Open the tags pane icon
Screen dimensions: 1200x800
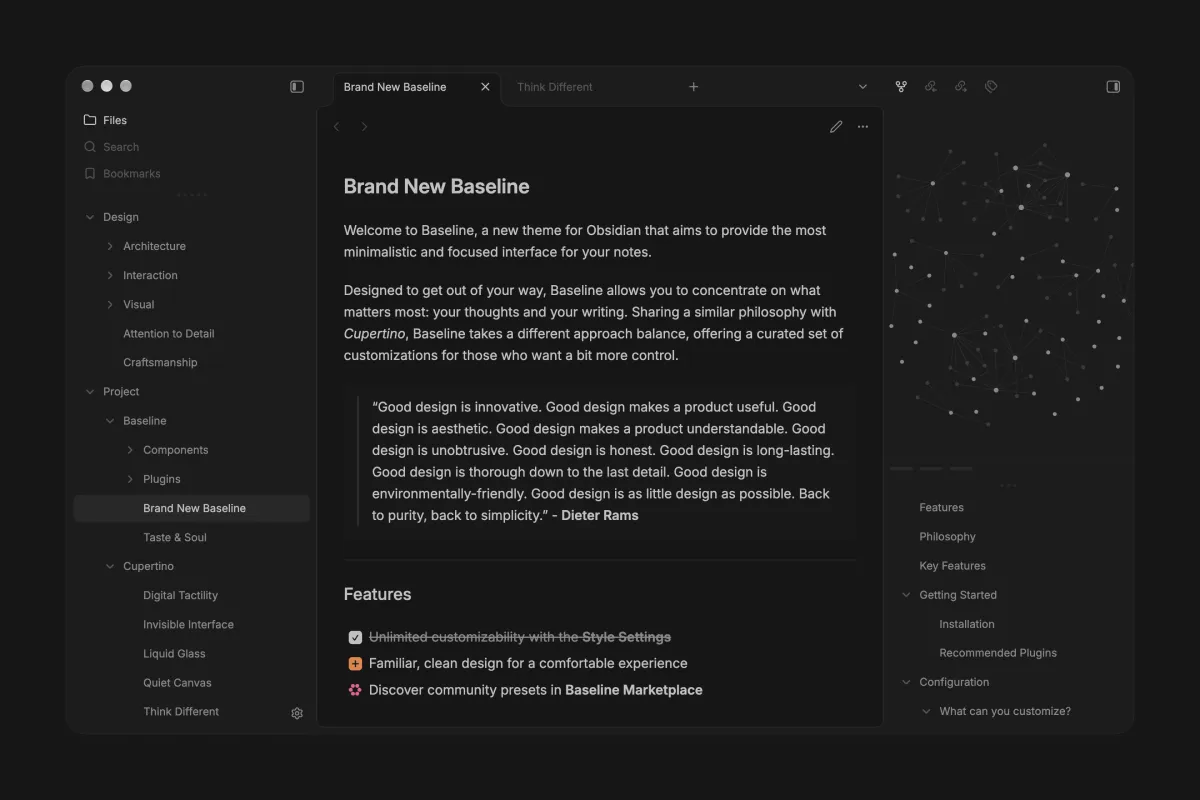point(991,87)
